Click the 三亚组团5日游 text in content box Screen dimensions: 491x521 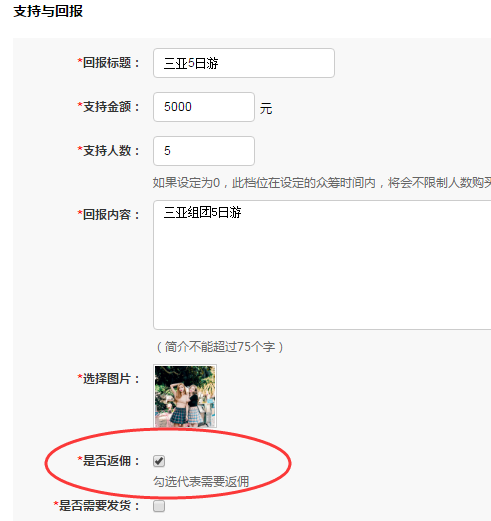202,212
